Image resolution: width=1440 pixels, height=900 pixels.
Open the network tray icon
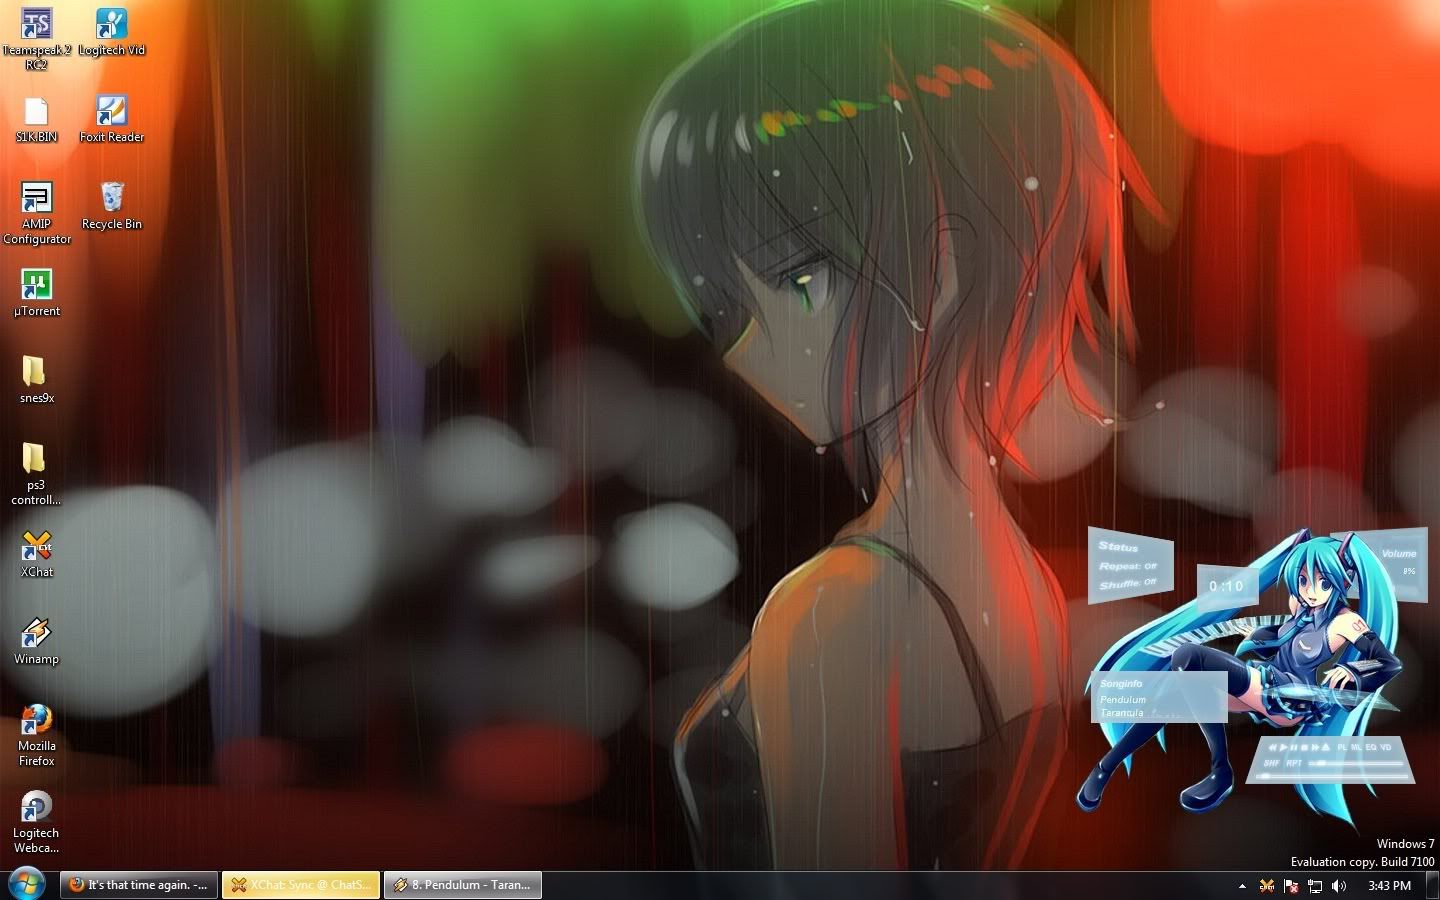(1315, 886)
